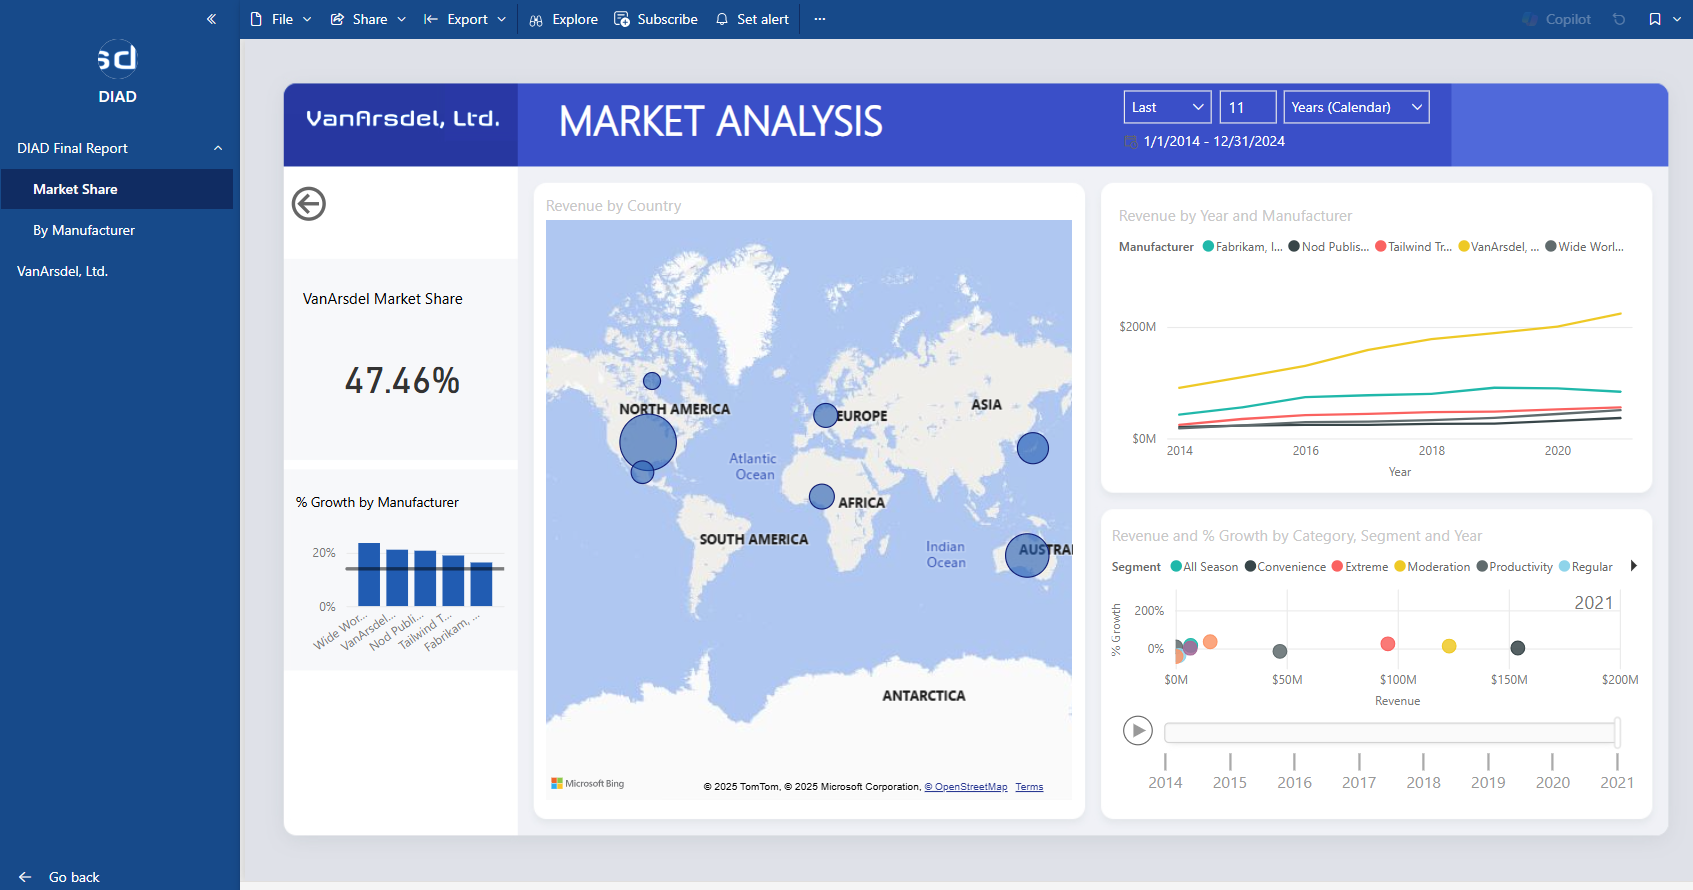Expand the bookmarks dropdown chevron
Screen dimensions: 1693x890
tap(1677, 19)
